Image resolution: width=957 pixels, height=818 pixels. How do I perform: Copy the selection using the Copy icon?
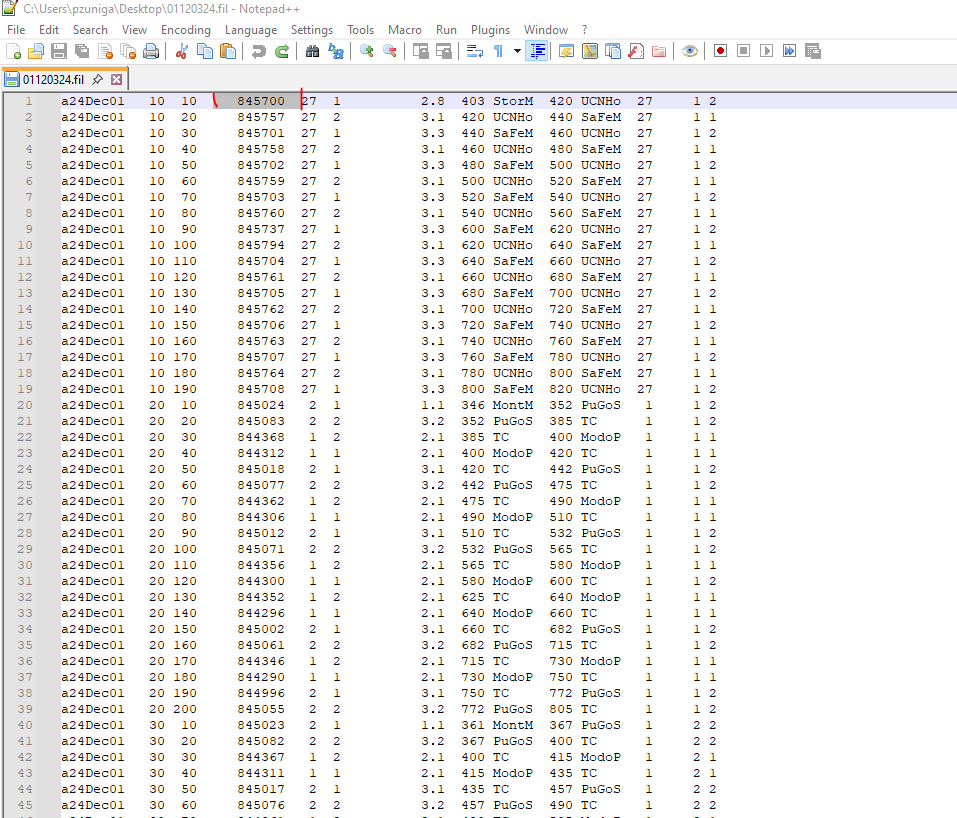pyautogui.click(x=205, y=51)
